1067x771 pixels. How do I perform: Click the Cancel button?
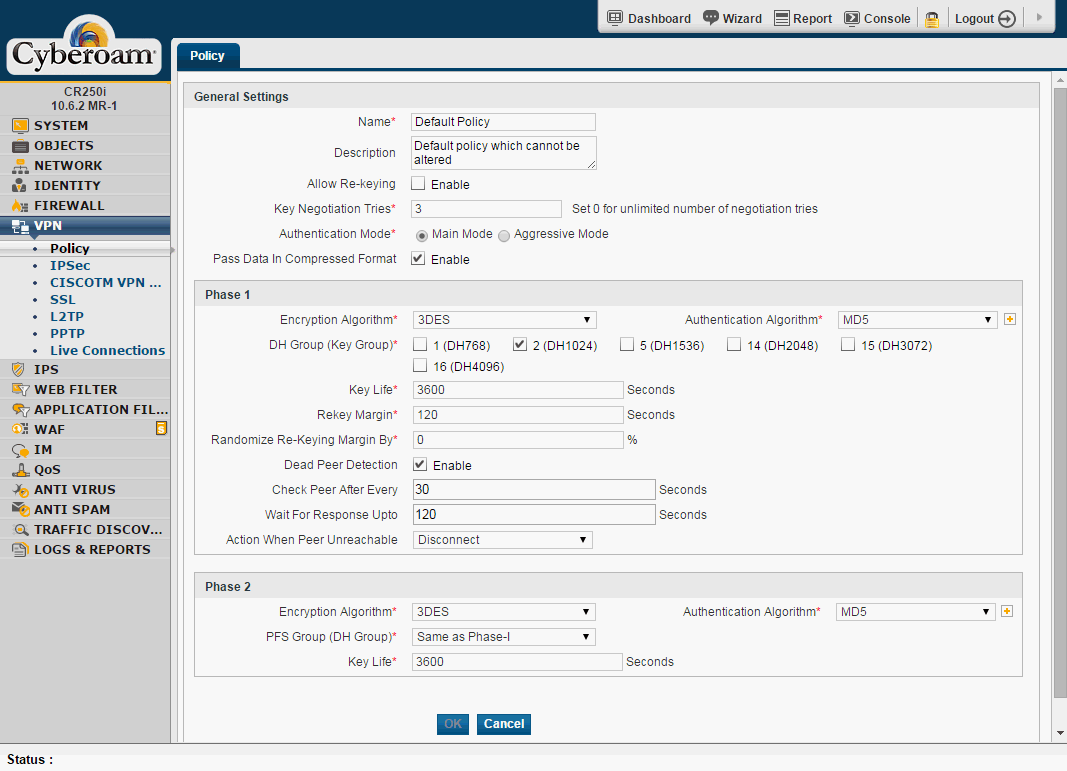click(x=504, y=724)
